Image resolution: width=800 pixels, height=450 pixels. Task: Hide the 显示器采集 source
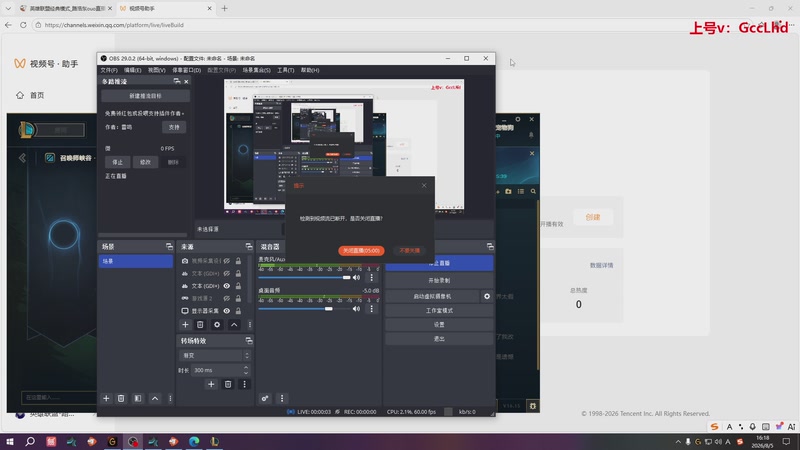227,311
